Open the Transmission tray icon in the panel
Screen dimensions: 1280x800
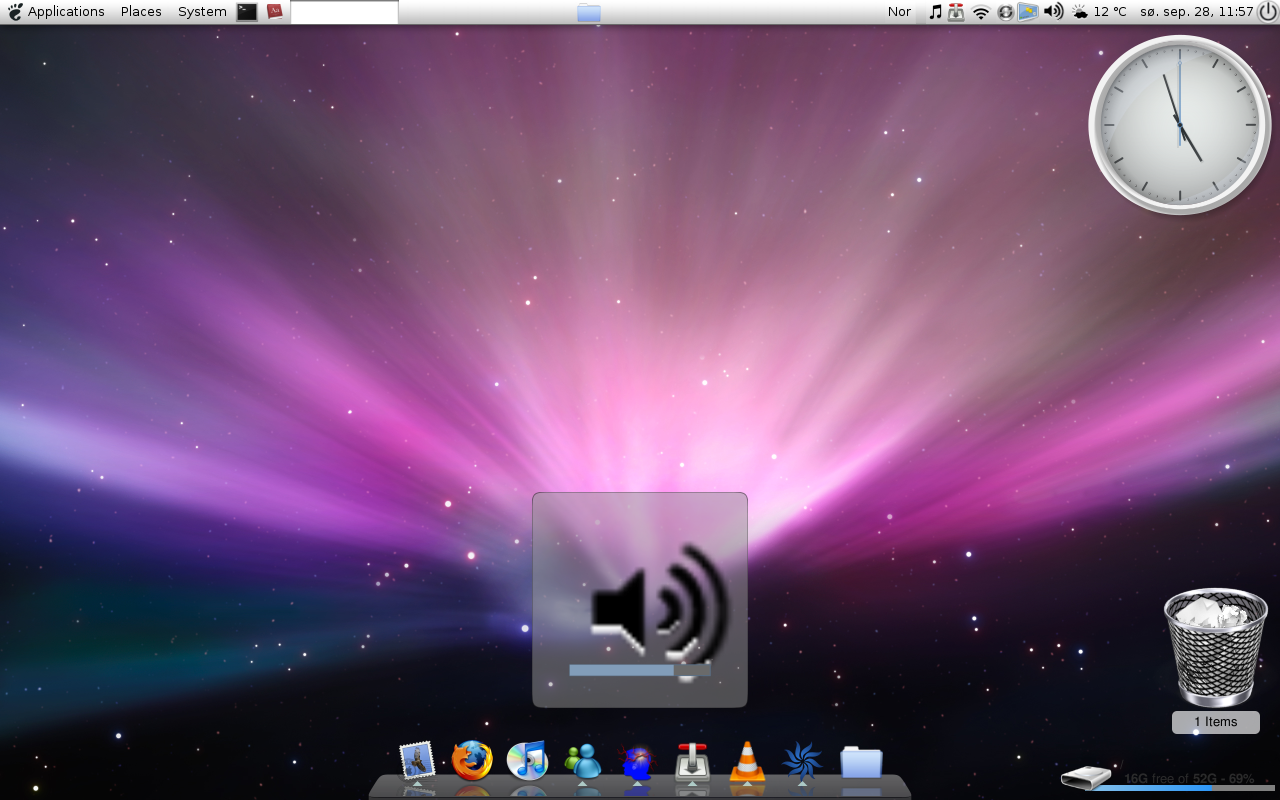(957, 12)
